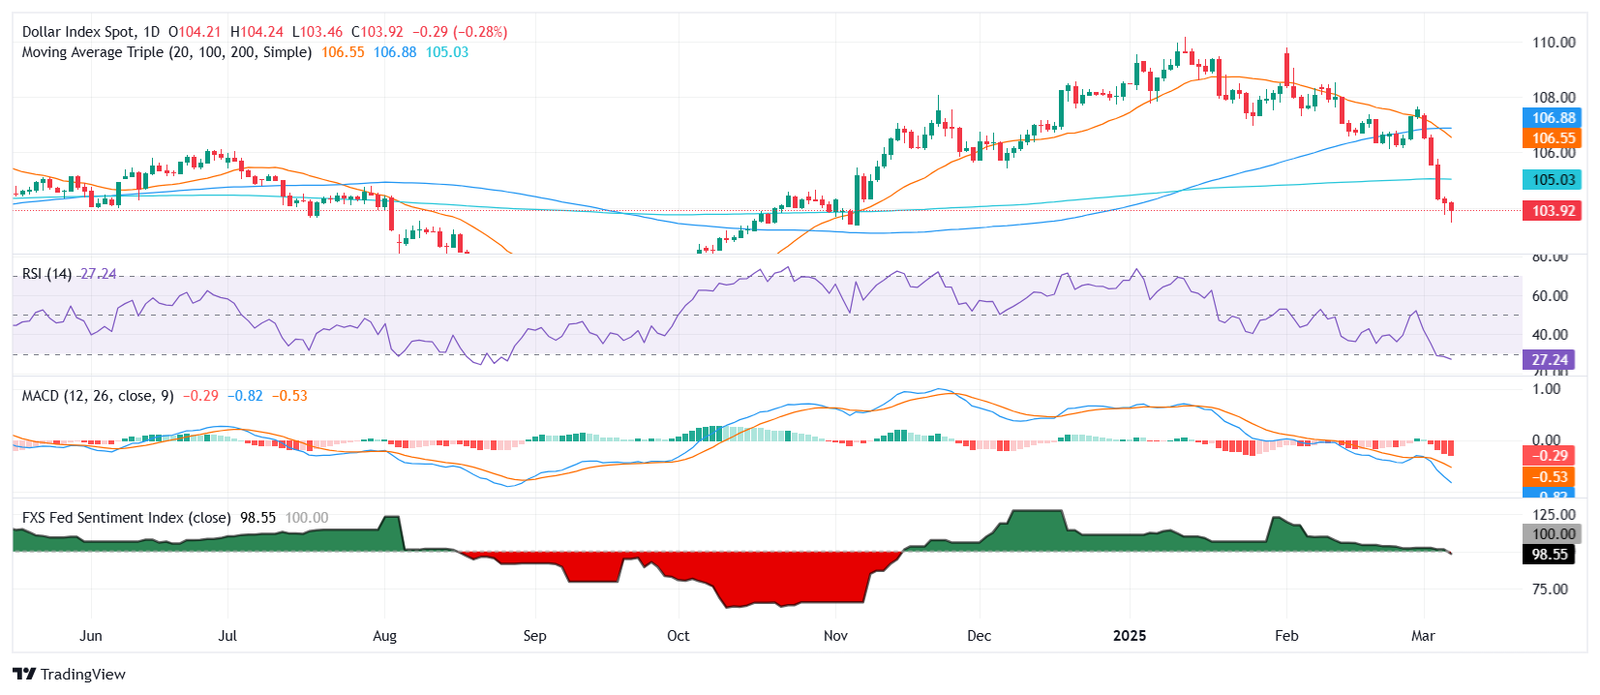Click the Aug label on the time axis
Viewport: 1600px width, 695px height.
(x=384, y=636)
